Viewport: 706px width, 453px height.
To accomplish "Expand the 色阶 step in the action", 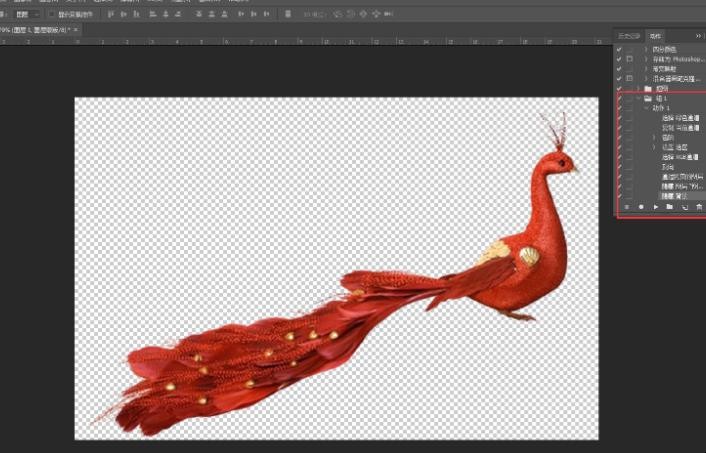I will coord(654,137).
